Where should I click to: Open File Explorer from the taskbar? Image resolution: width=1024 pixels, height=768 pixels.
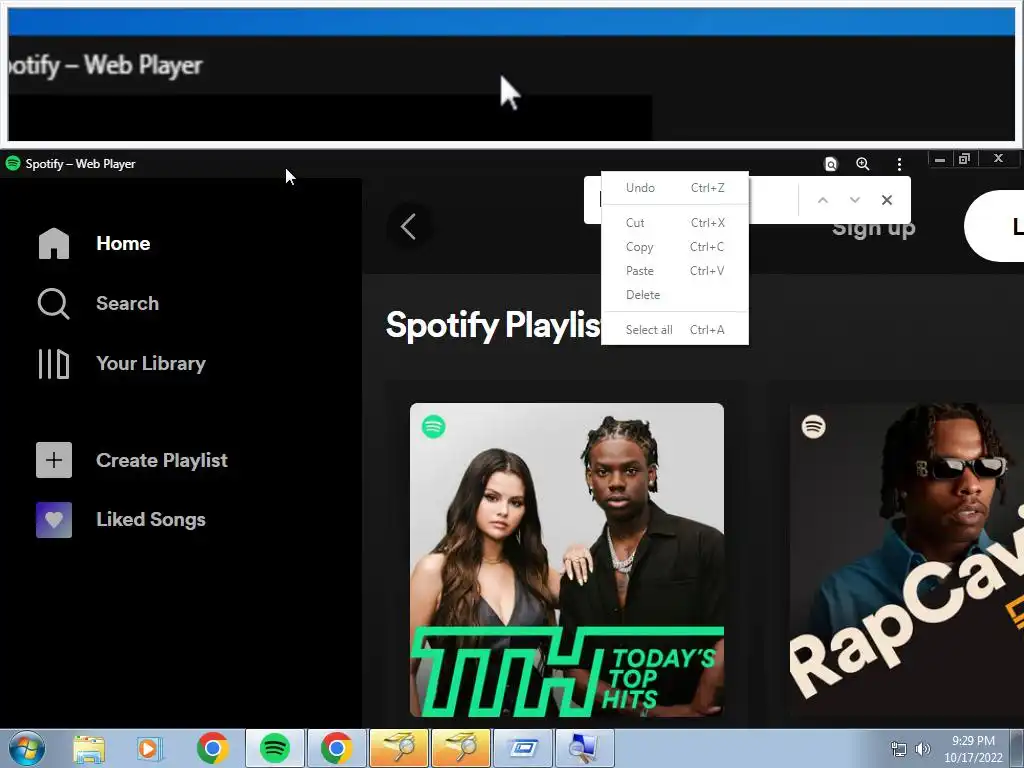[x=89, y=749]
